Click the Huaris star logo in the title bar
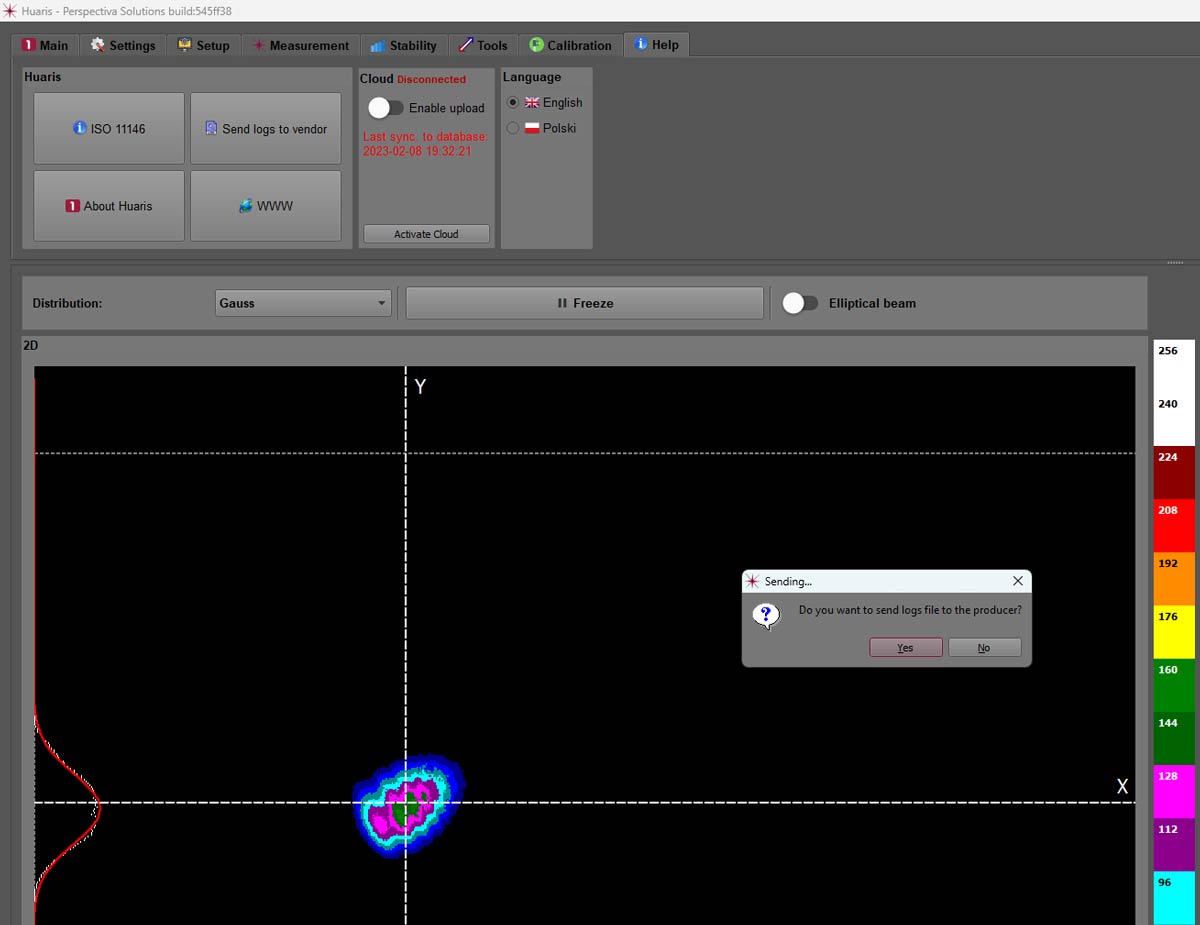 point(10,9)
